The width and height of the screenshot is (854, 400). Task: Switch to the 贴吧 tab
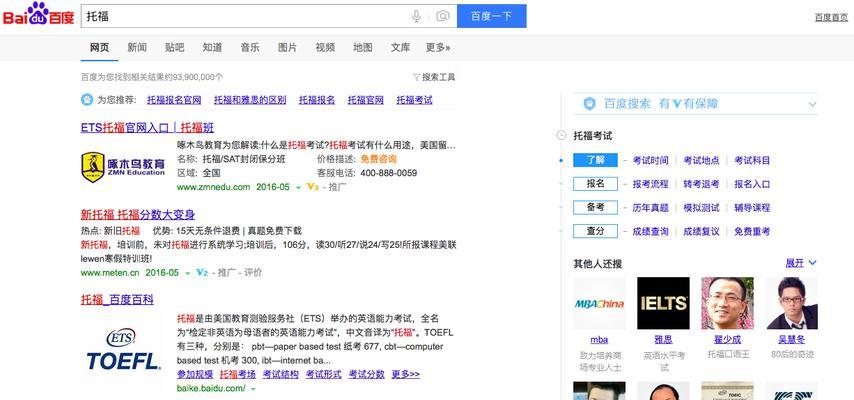tap(174, 48)
